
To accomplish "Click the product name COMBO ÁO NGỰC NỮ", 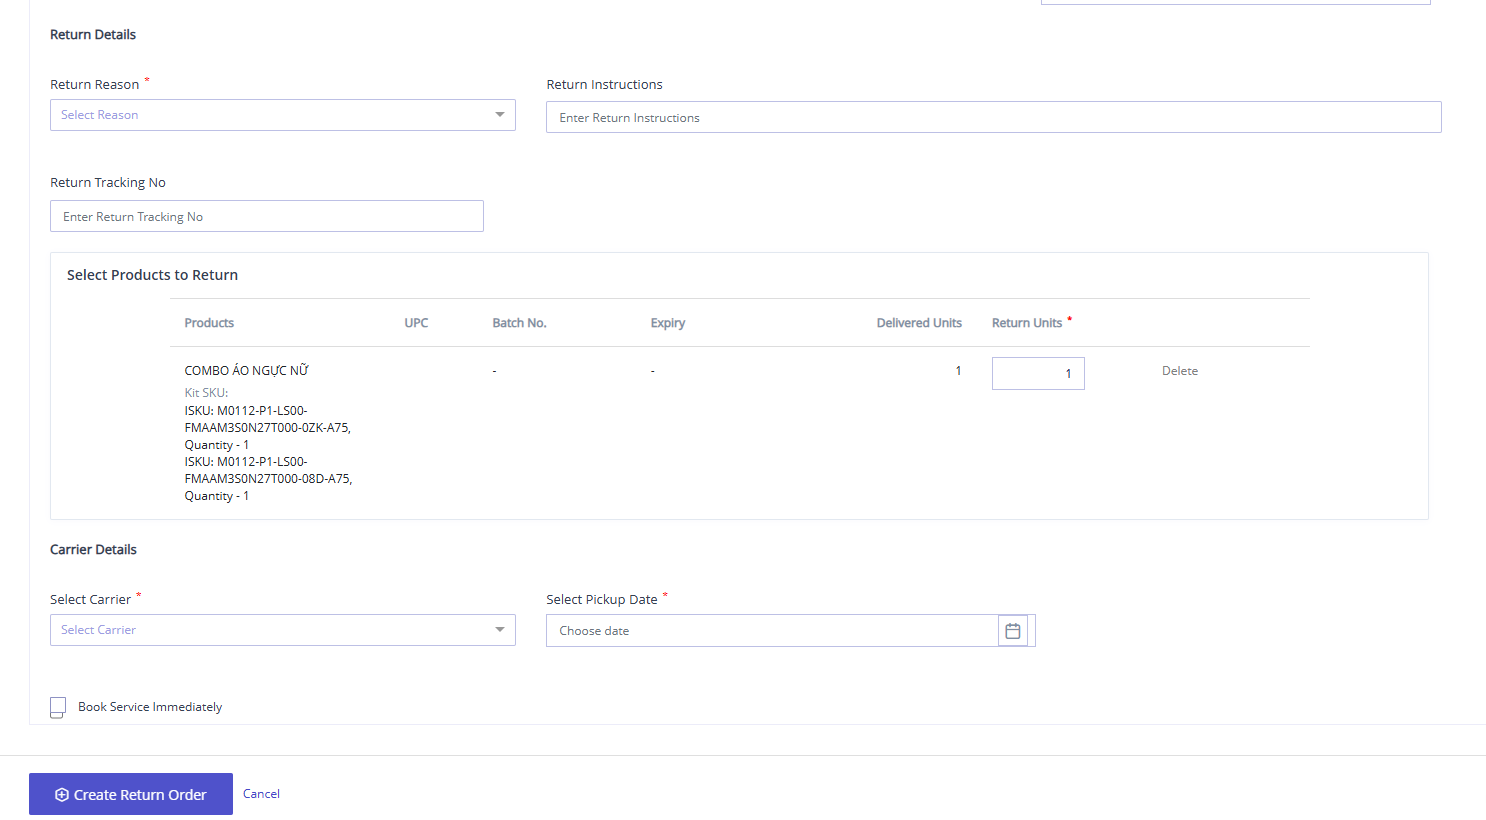I will 246,370.
